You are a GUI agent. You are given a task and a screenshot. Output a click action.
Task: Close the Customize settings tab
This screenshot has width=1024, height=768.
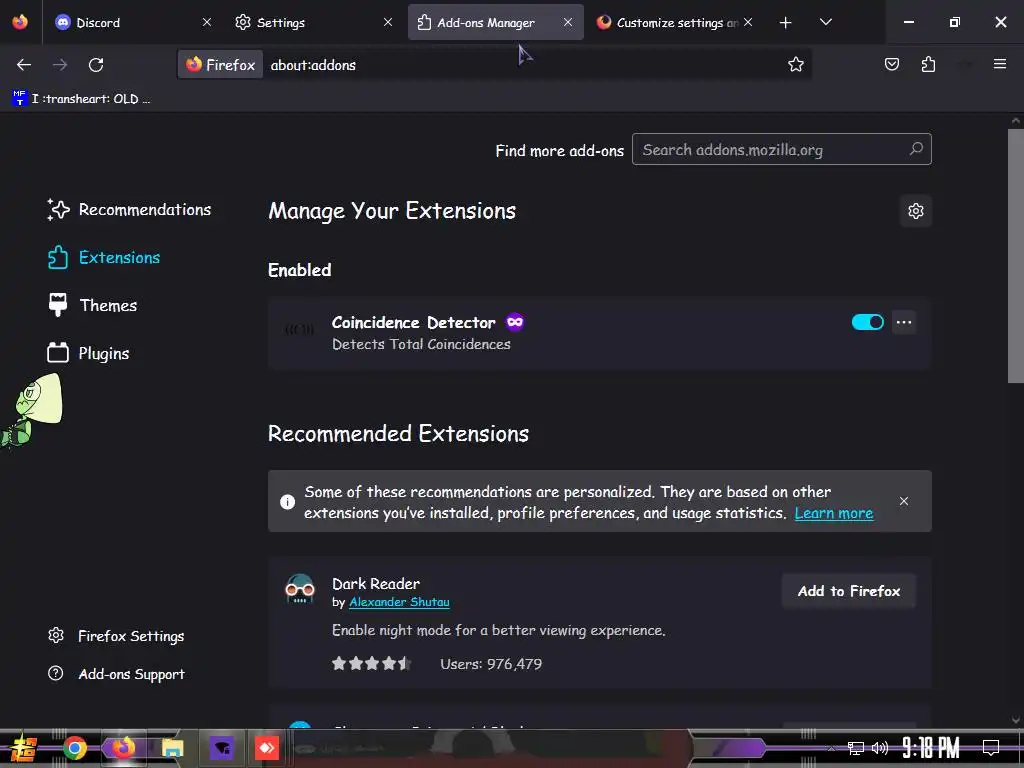pos(748,22)
